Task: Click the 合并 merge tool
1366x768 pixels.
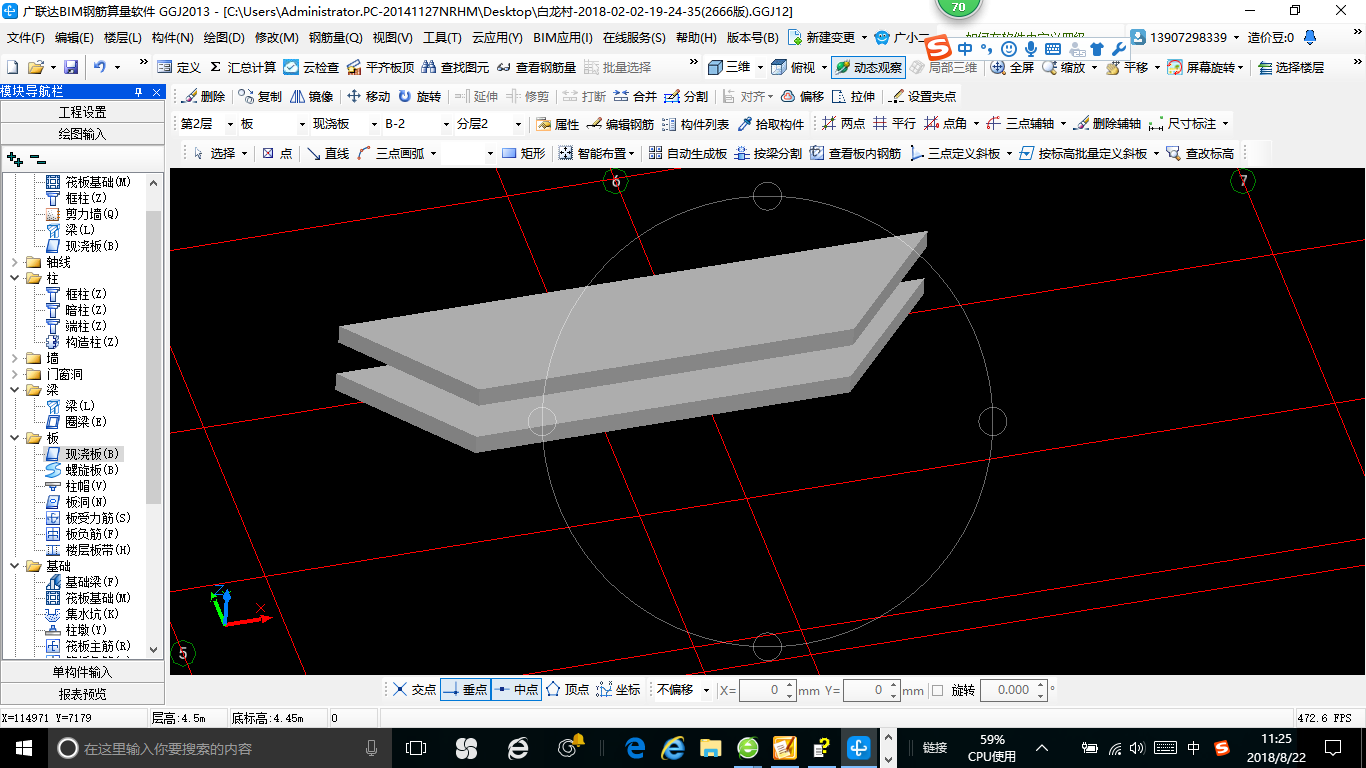Action: pos(635,97)
